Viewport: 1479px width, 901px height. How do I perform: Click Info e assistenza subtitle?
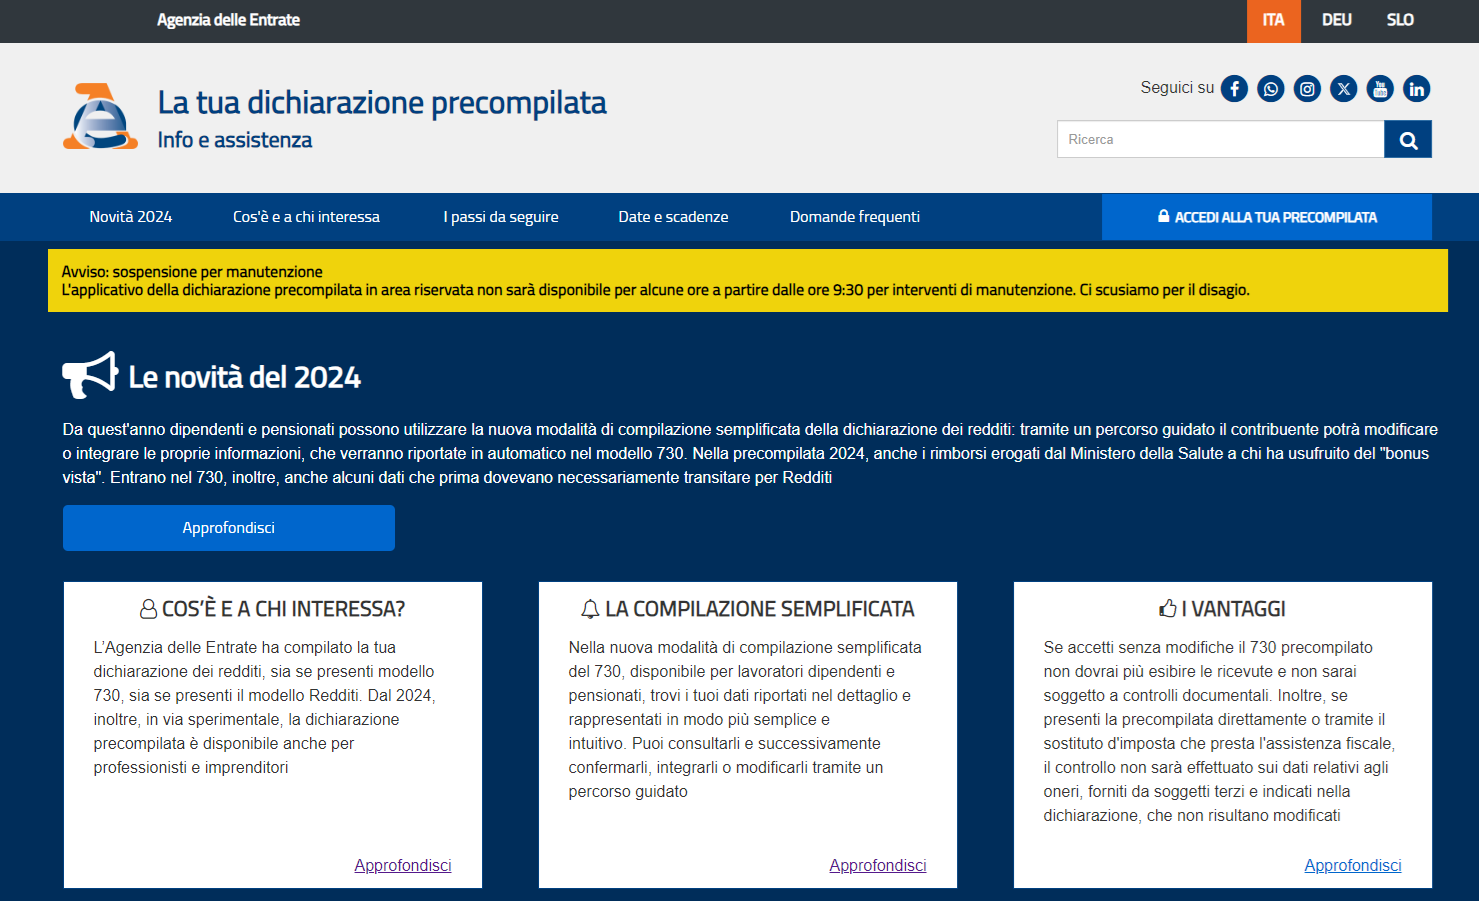(x=235, y=140)
